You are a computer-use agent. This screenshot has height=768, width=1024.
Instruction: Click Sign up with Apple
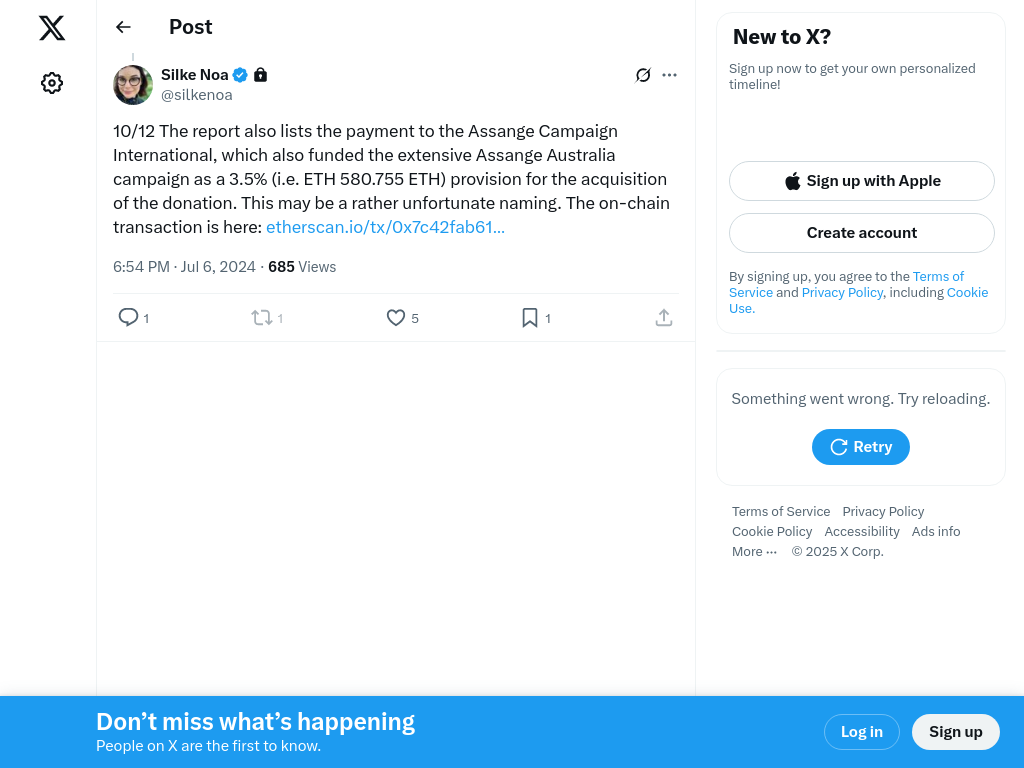861,181
